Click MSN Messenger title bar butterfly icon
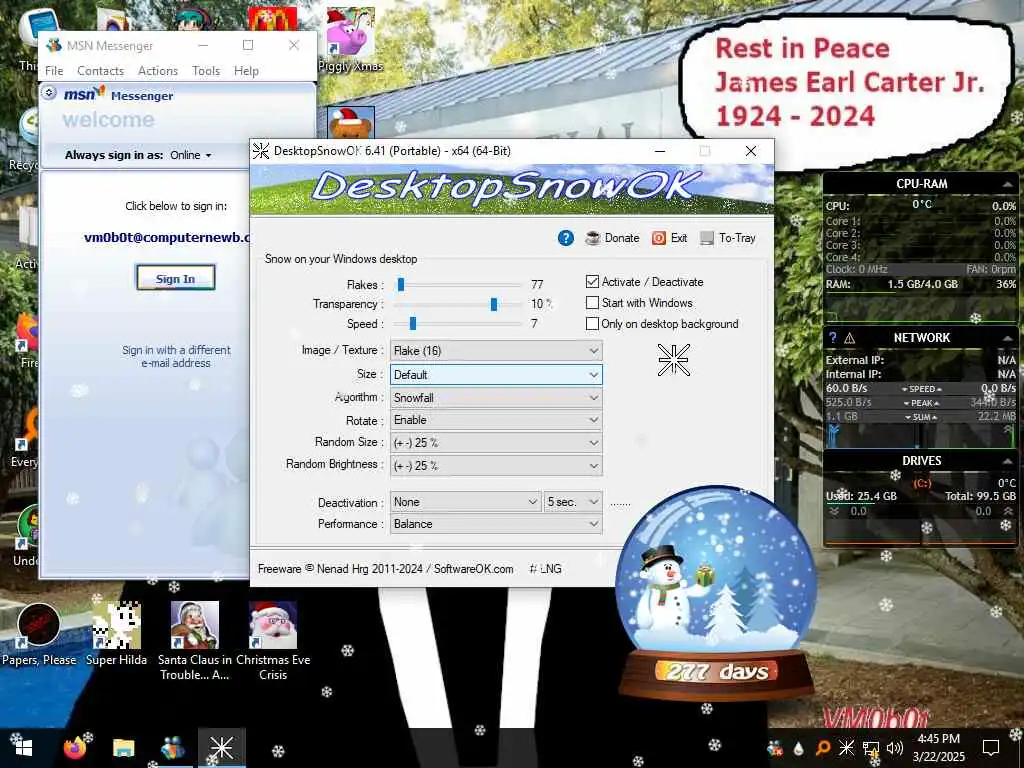 tap(54, 45)
